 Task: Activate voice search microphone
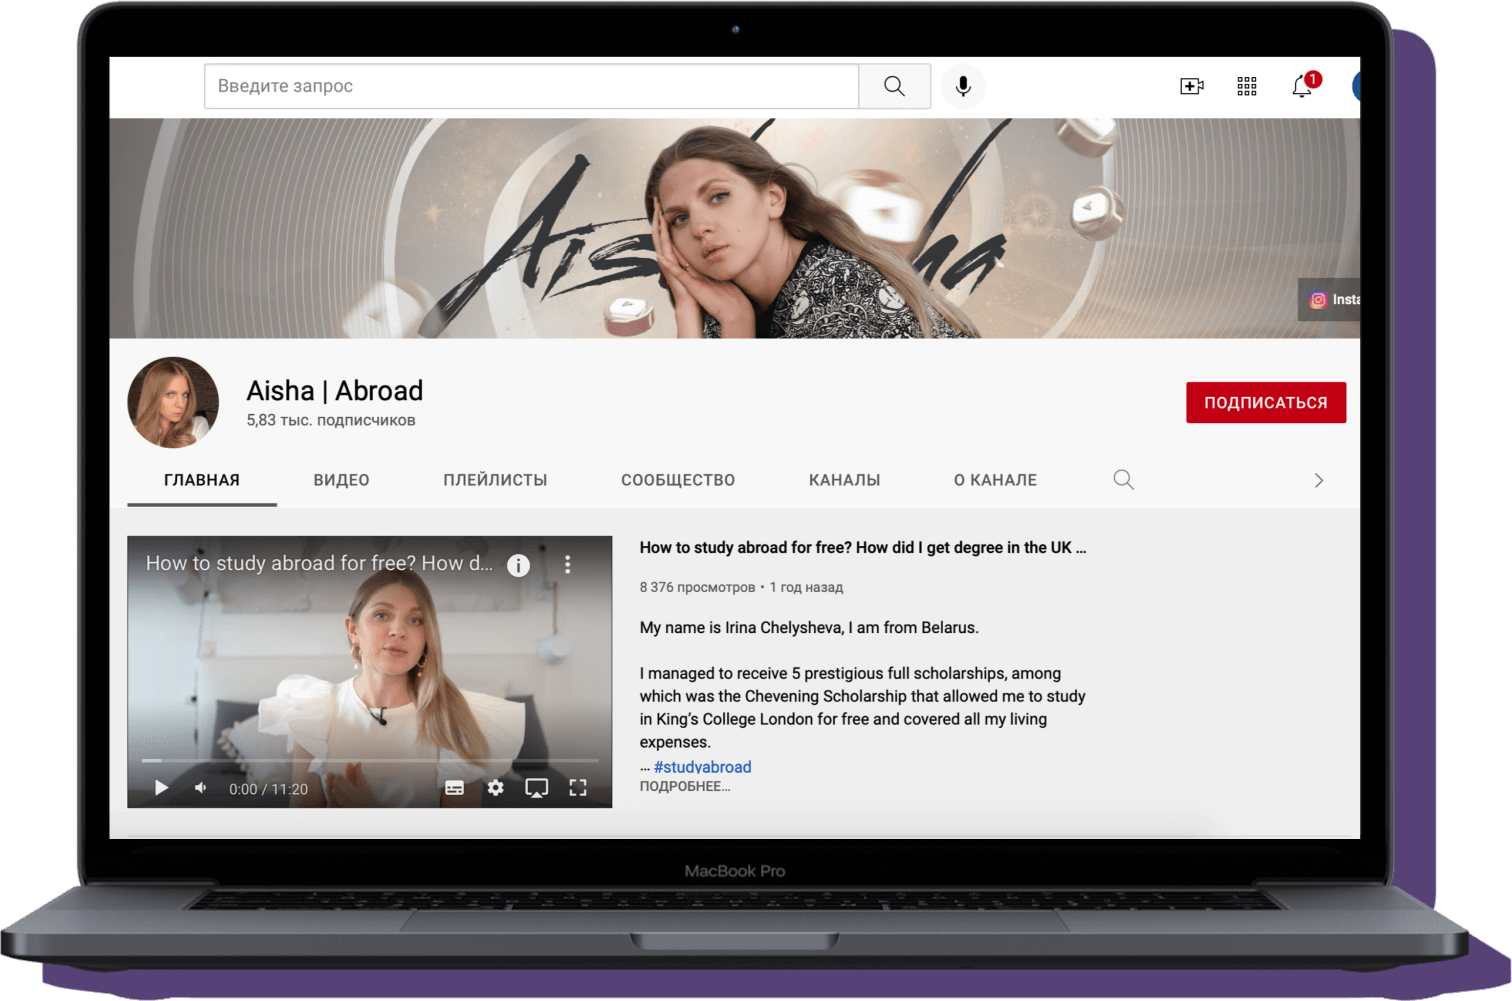point(963,86)
